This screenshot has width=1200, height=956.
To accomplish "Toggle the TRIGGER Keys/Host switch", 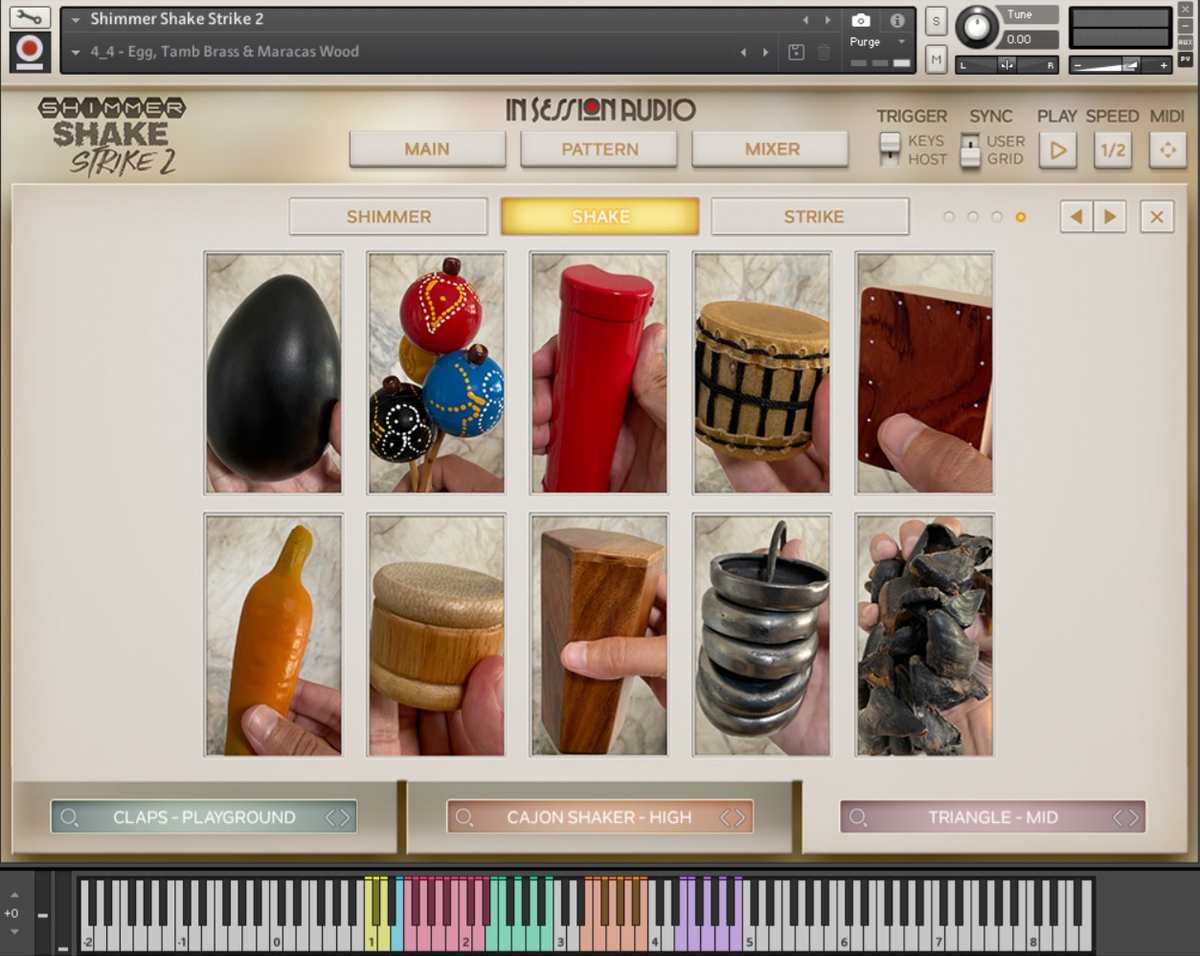I will click(x=889, y=150).
